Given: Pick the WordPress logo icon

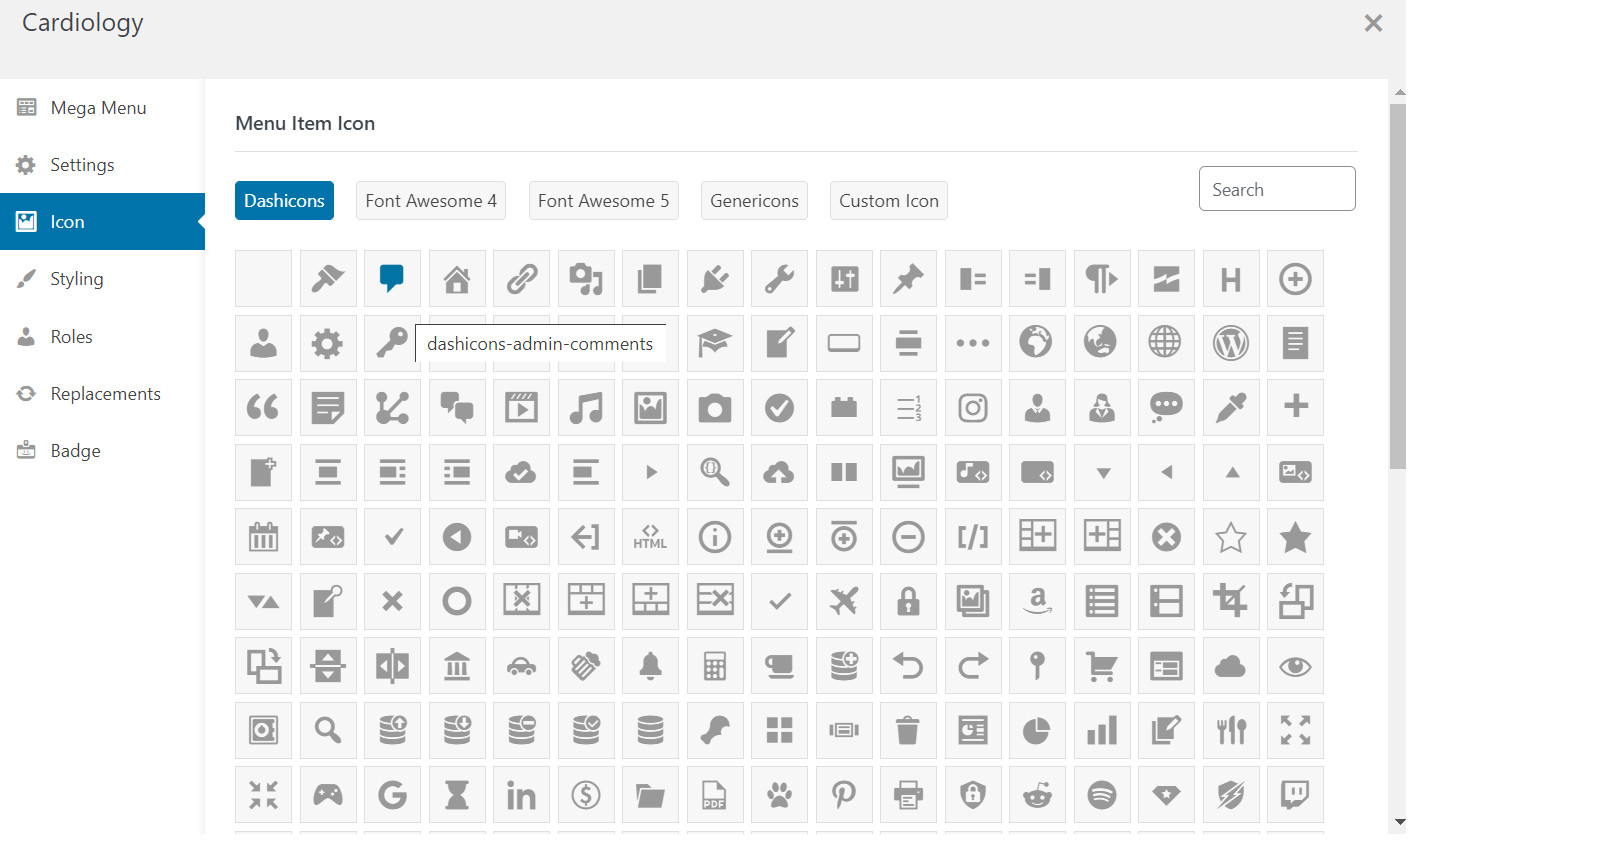Looking at the screenshot, I should pos(1231,343).
